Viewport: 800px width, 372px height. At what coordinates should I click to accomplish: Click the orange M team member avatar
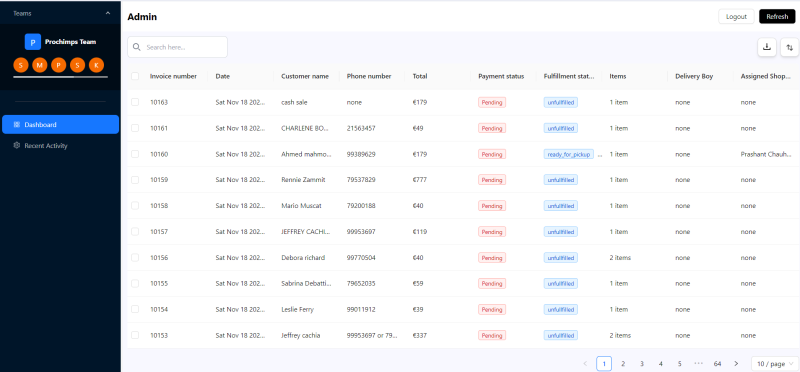coord(40,65)
